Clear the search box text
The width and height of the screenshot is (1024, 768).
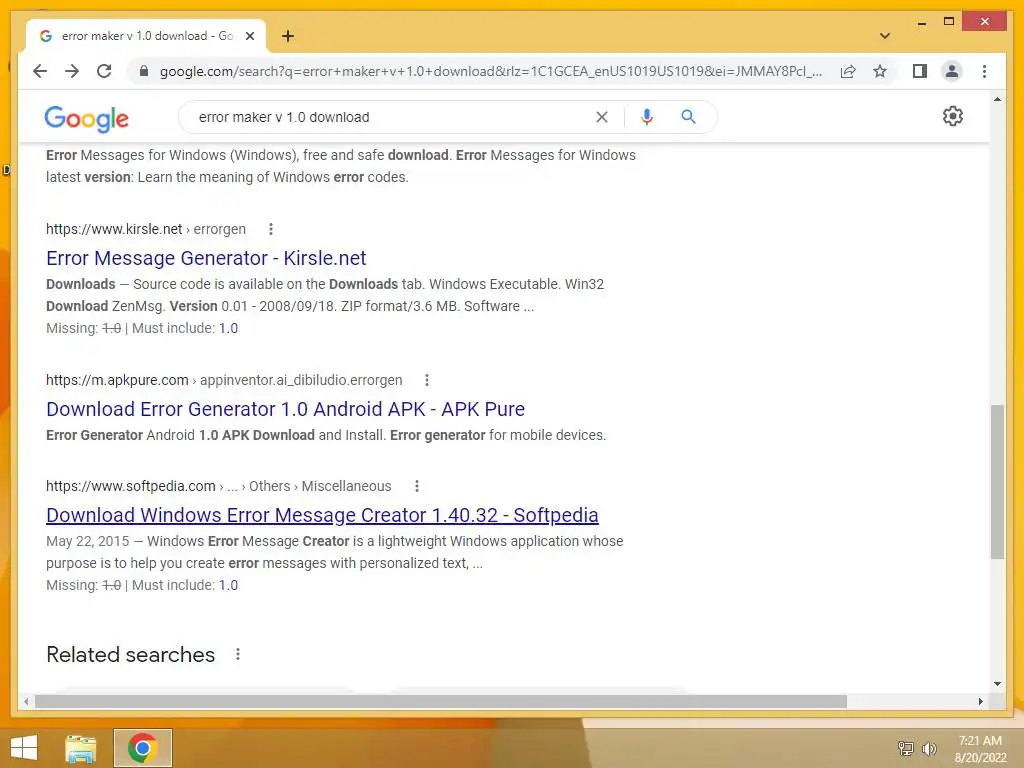[x=601, y=117]
